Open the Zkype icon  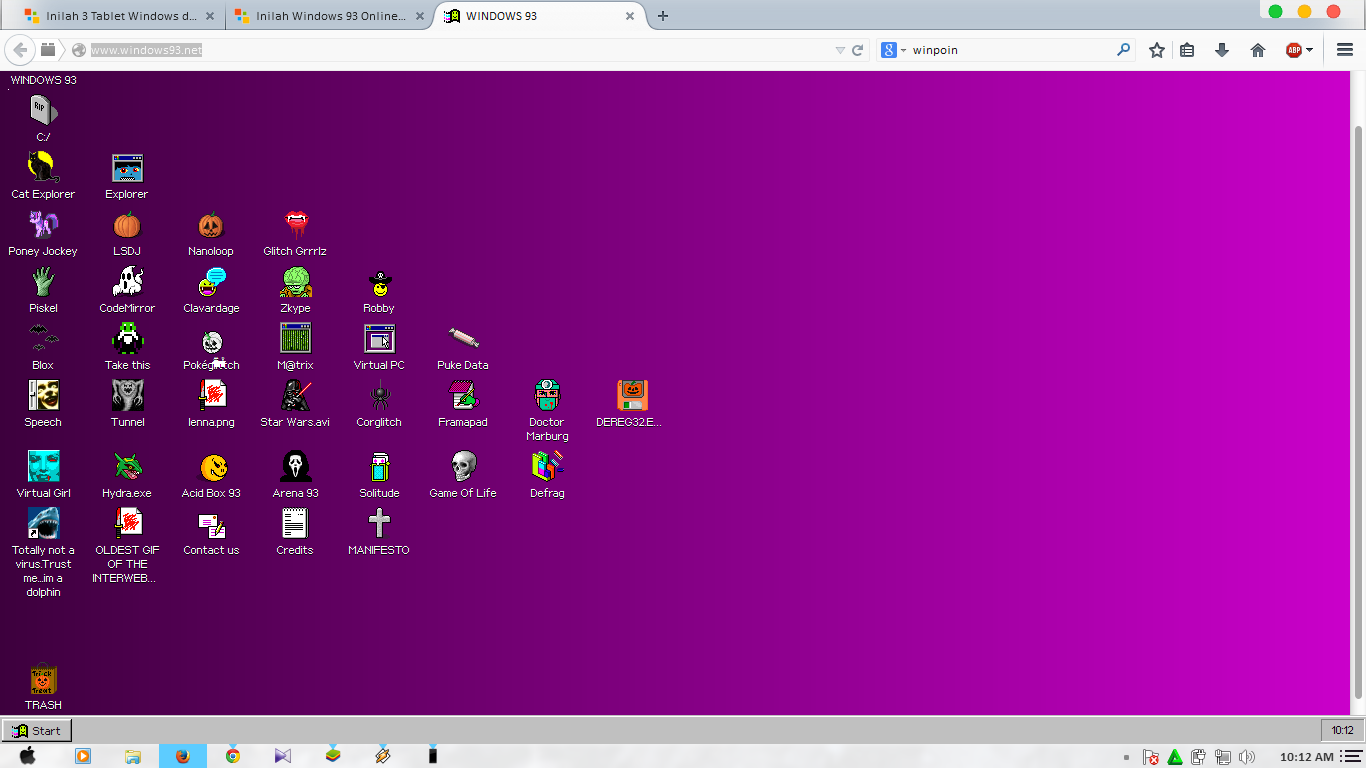click(x=295, y=281)
